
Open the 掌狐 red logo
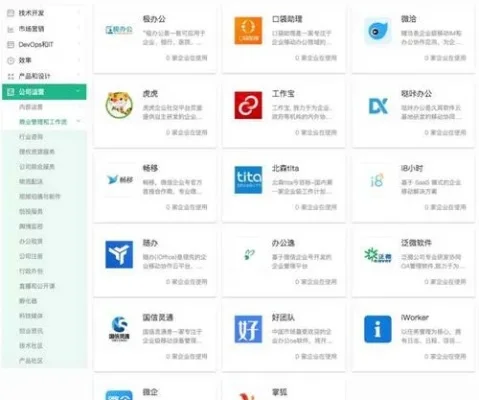(x=248, y=396)
